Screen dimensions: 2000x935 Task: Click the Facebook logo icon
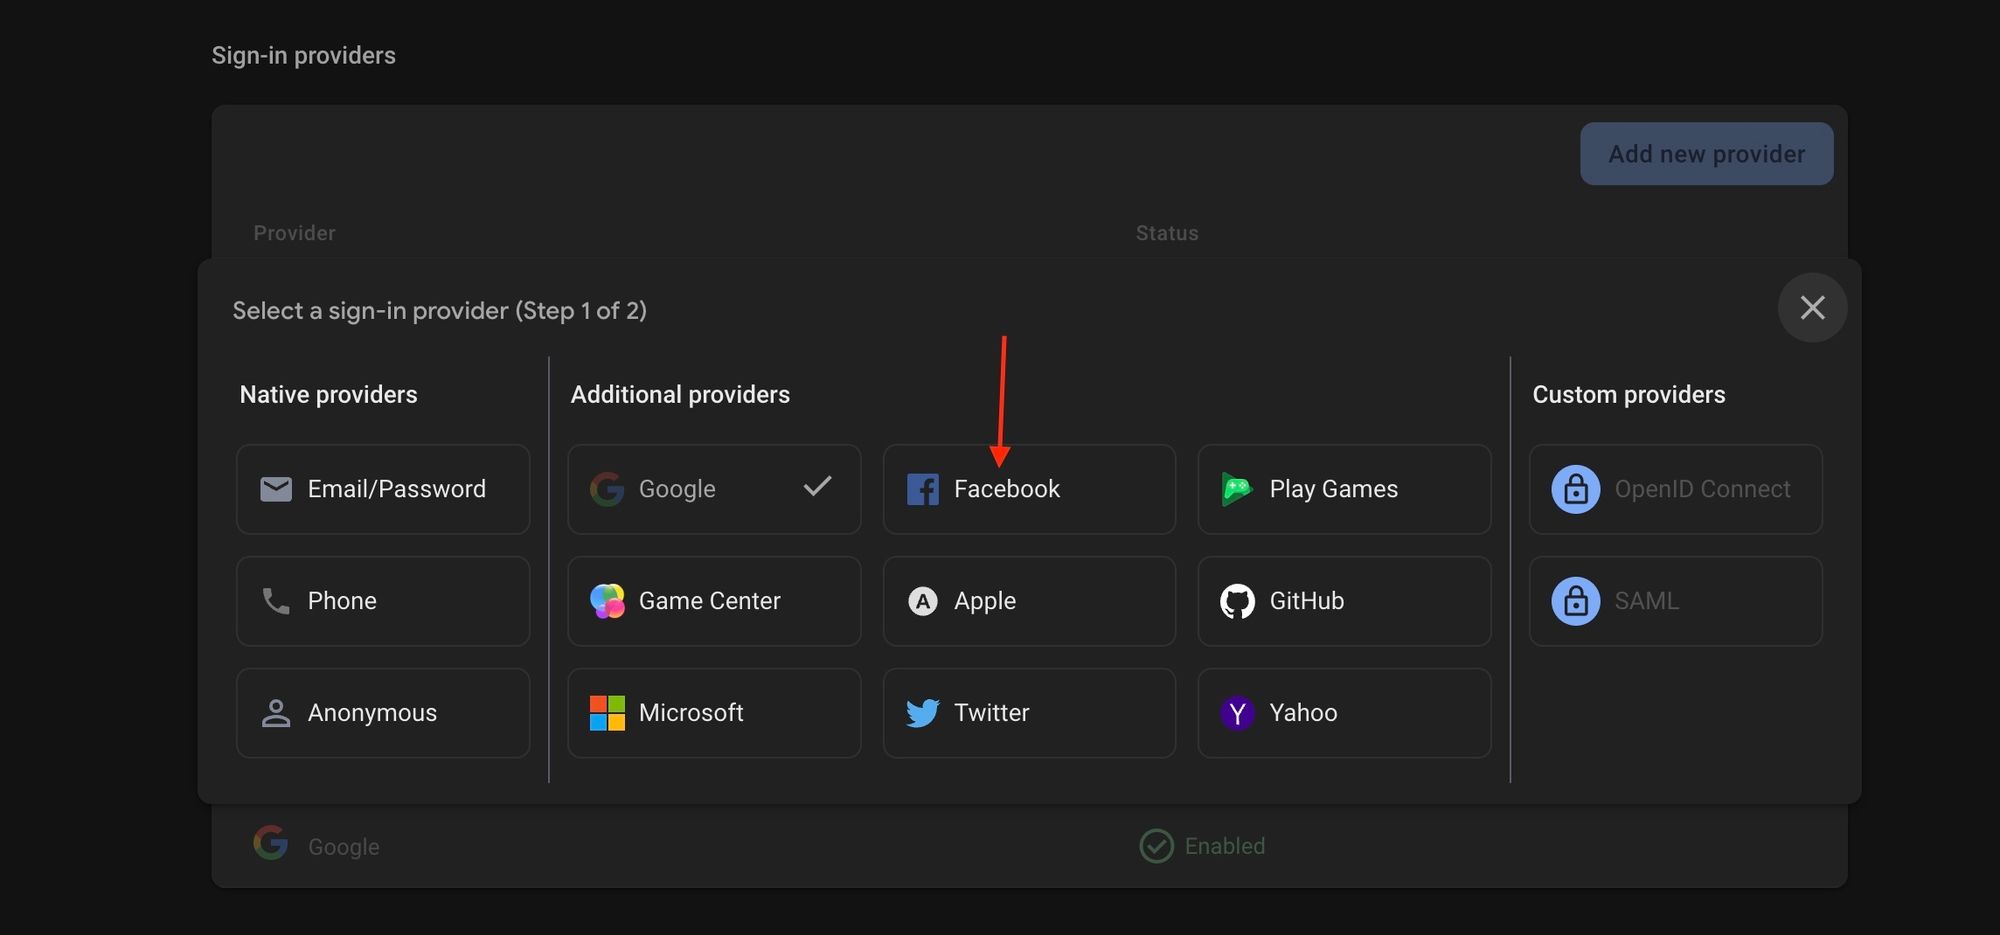922,489
